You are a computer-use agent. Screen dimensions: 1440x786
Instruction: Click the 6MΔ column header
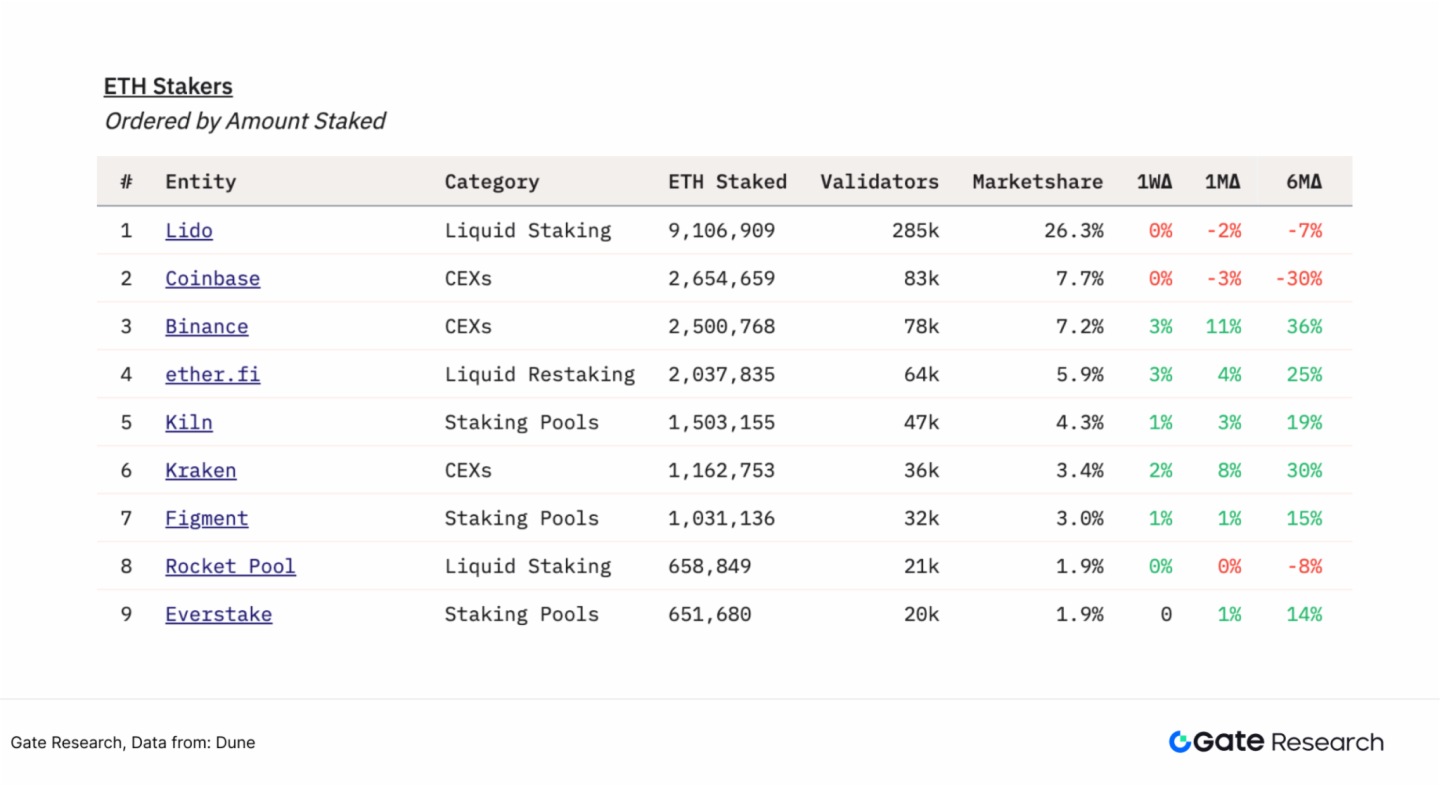(1304, 182)
